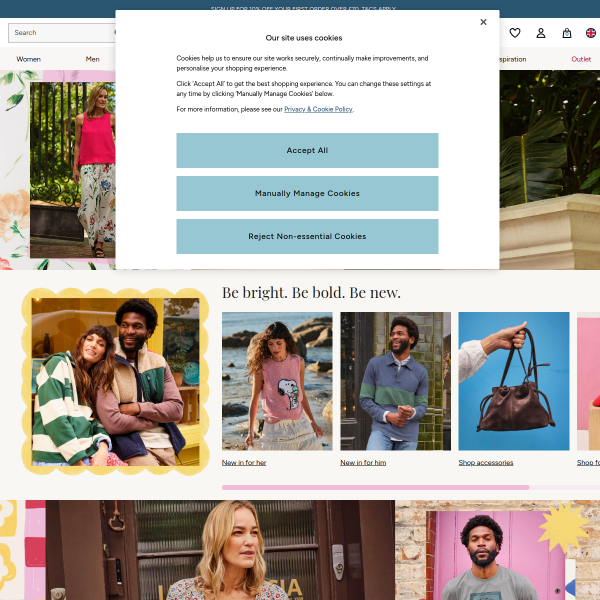The width and height of the screenshot is (600, 600).
Task: Open the Men menu
Action: (93, 59)
